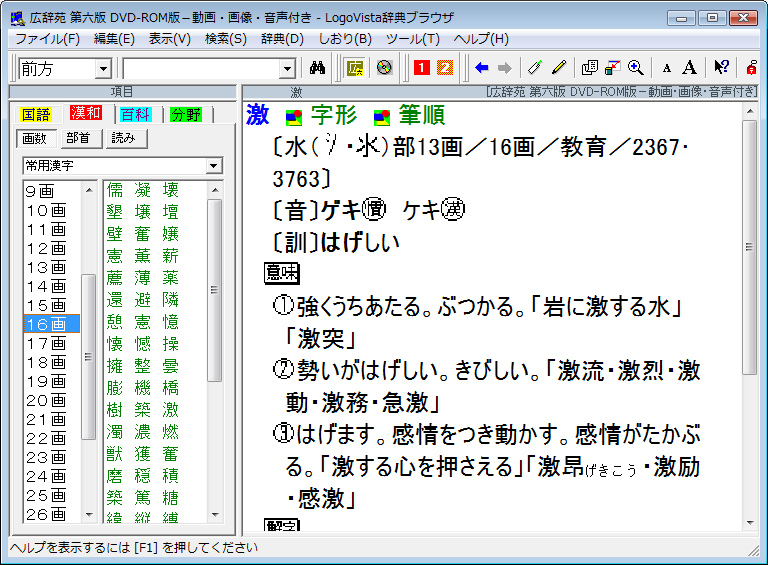Open the ツール(T) menu
The height and width of the screenshot is (565, 768).
pos(413,39)
